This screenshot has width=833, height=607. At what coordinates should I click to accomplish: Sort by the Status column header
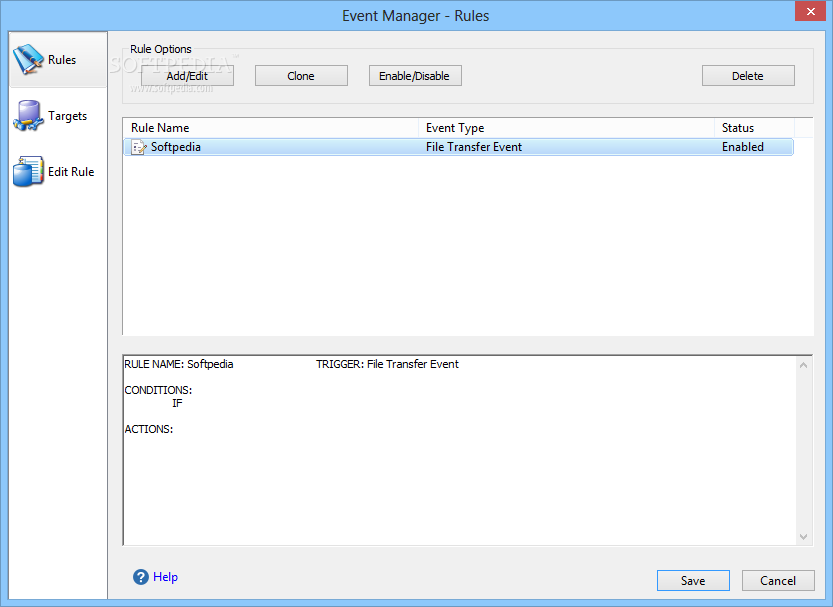click(754, 128)
